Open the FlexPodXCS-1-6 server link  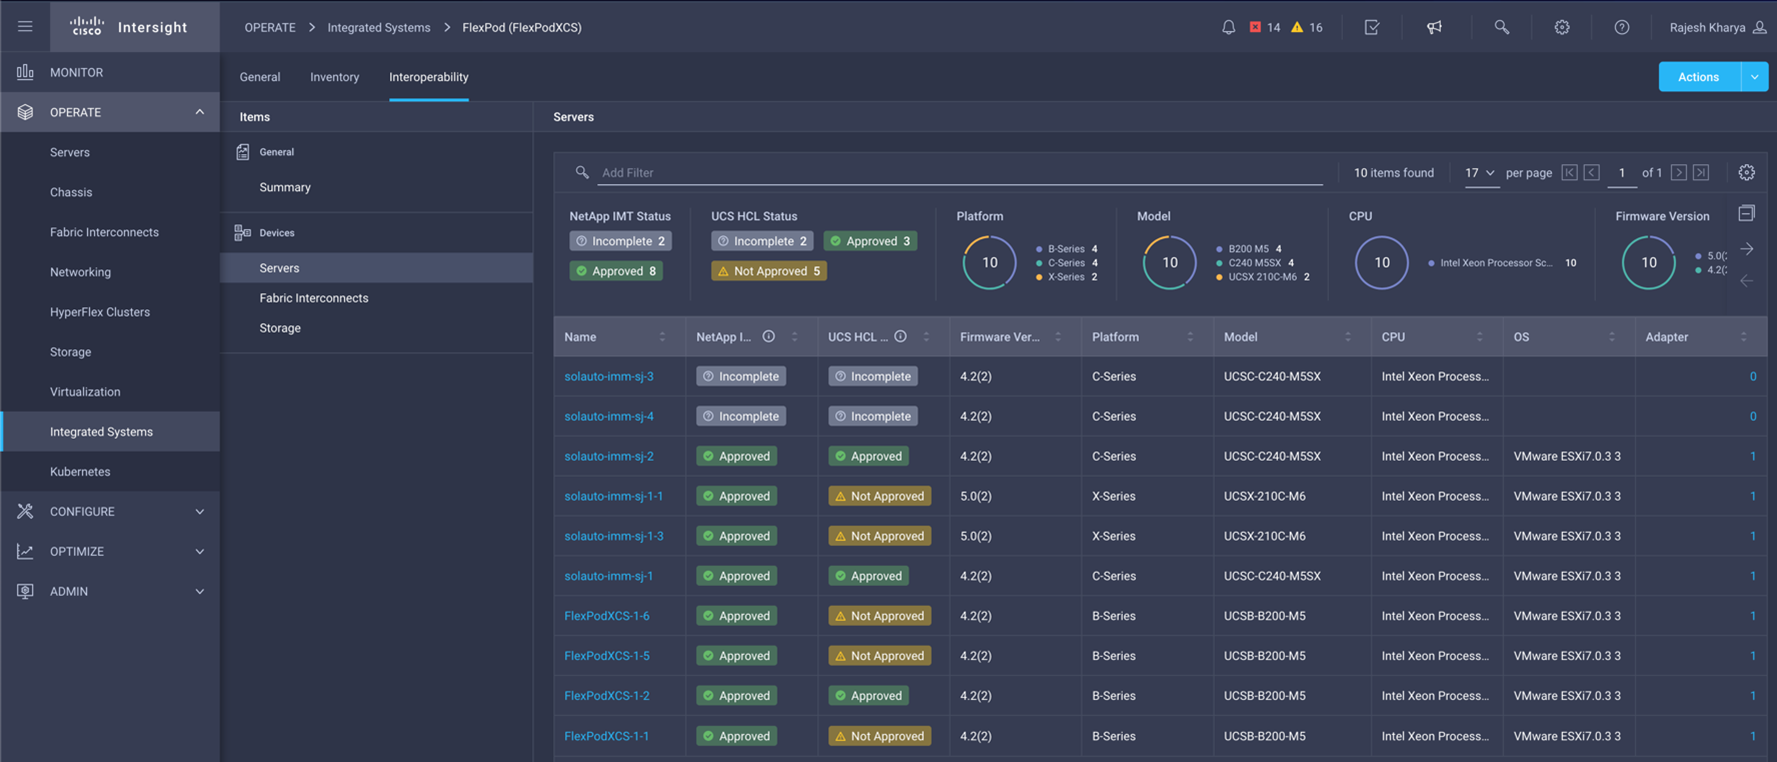point(606,616)
